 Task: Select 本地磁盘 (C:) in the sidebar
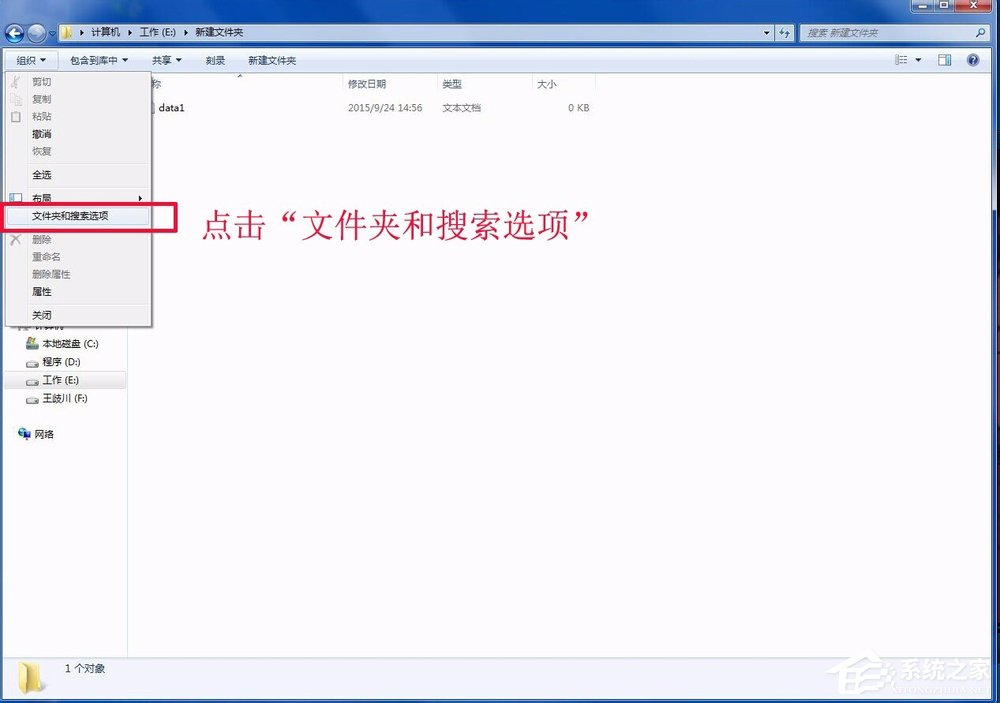click(x=65, y=343)
